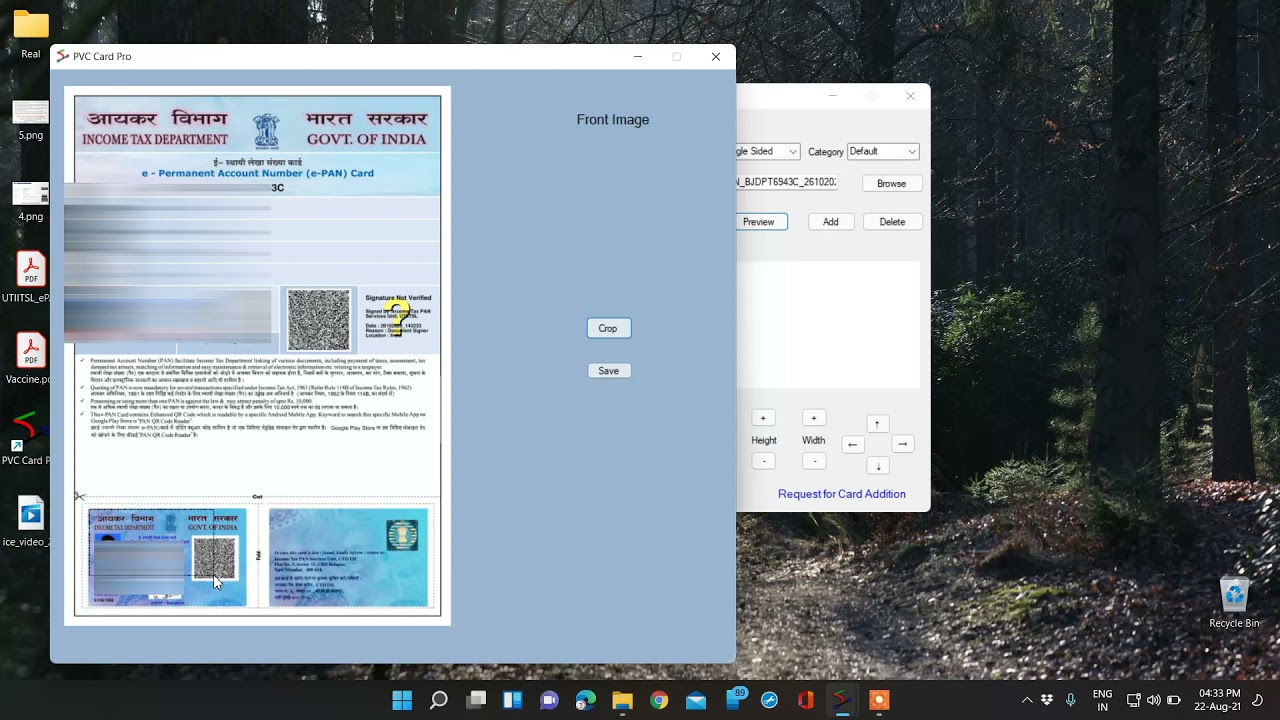Click the Dropbox tray icon
Viewport: 1280px width, 720px height.
[x=1047, y=700]
